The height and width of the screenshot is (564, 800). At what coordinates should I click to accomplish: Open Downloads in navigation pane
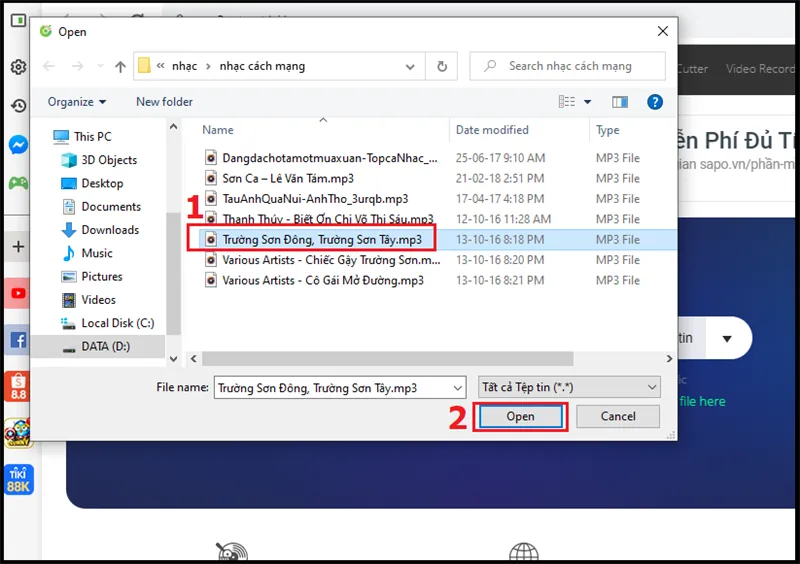pyautogui.click(x=100, y=230)
